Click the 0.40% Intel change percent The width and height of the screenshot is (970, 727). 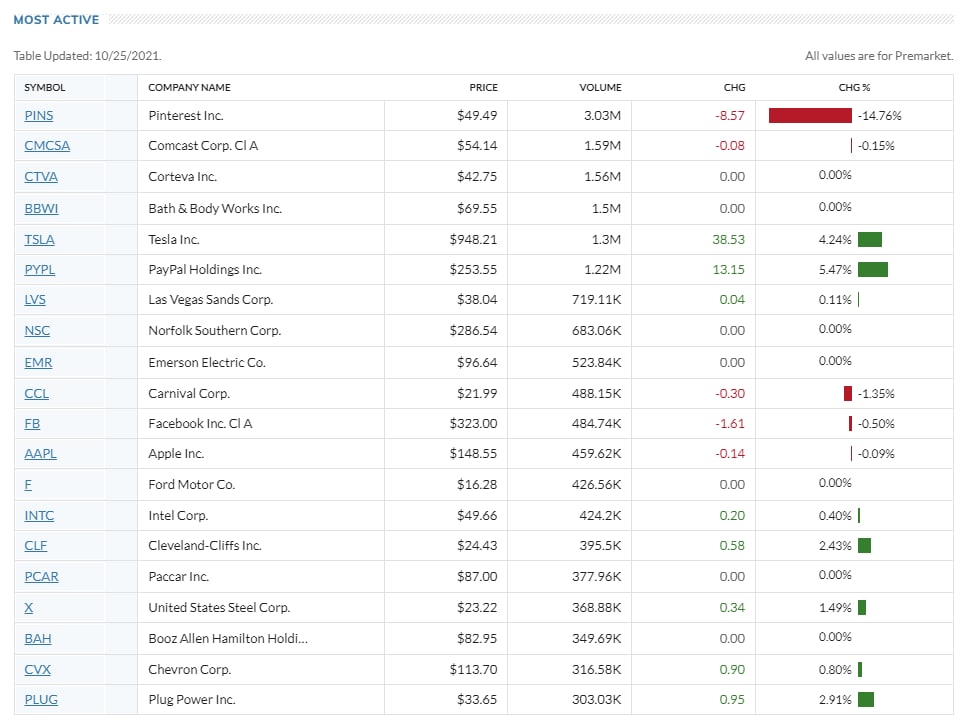835,515
